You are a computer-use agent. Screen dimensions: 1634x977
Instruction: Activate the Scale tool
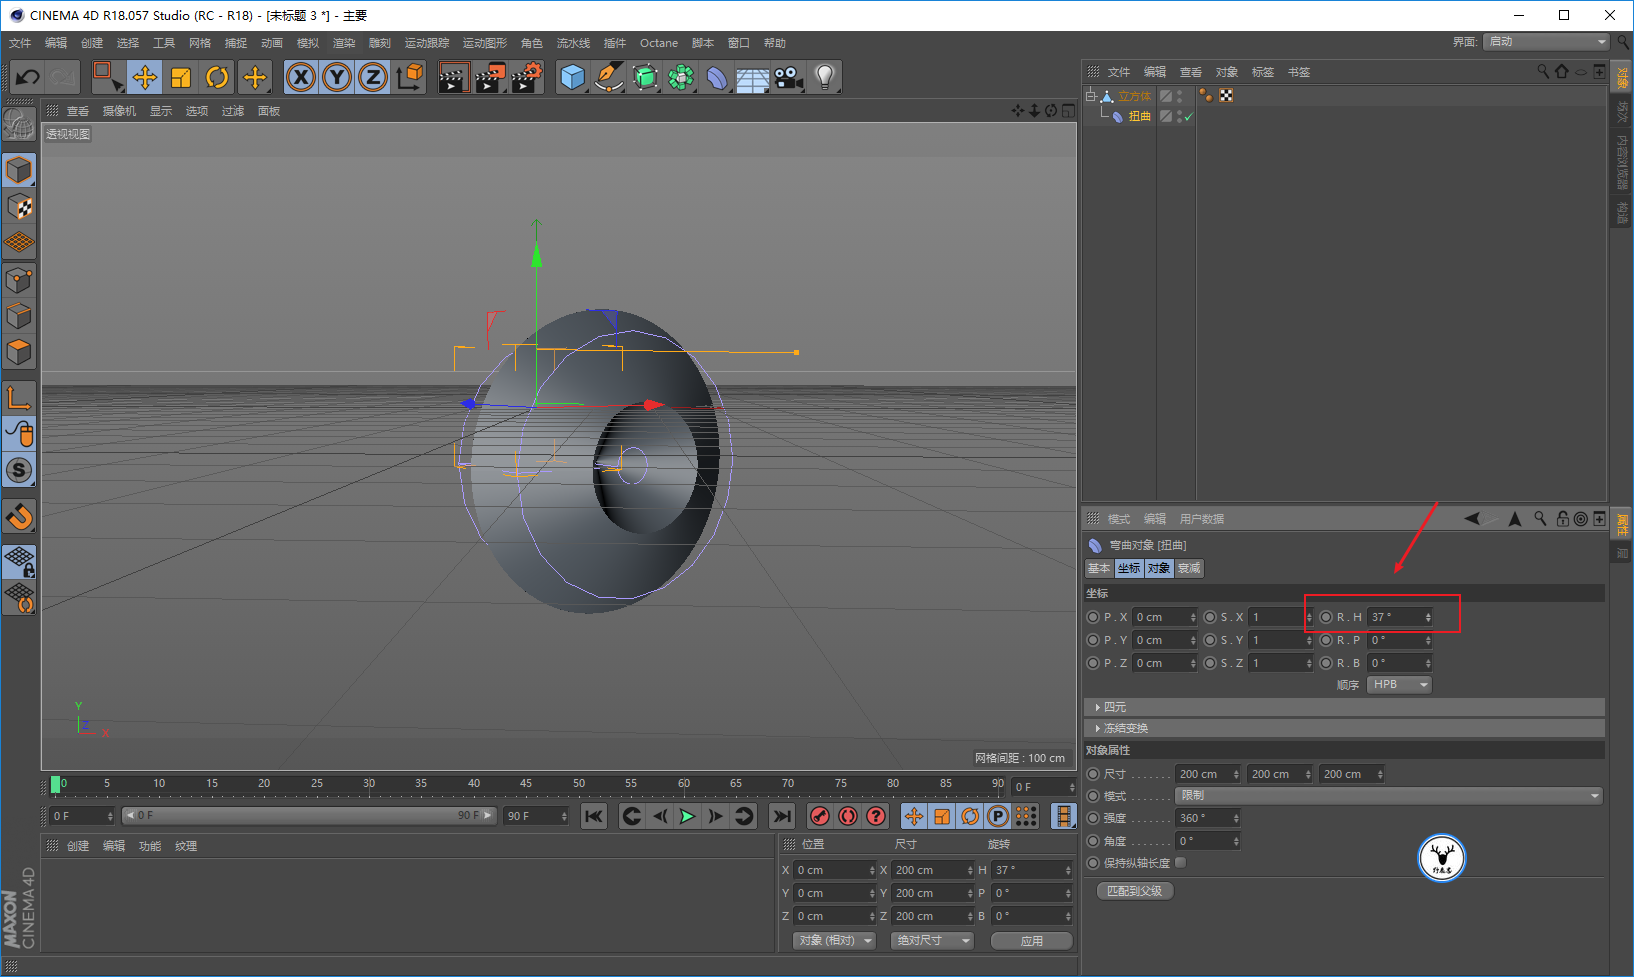click(x=181, y=77)
